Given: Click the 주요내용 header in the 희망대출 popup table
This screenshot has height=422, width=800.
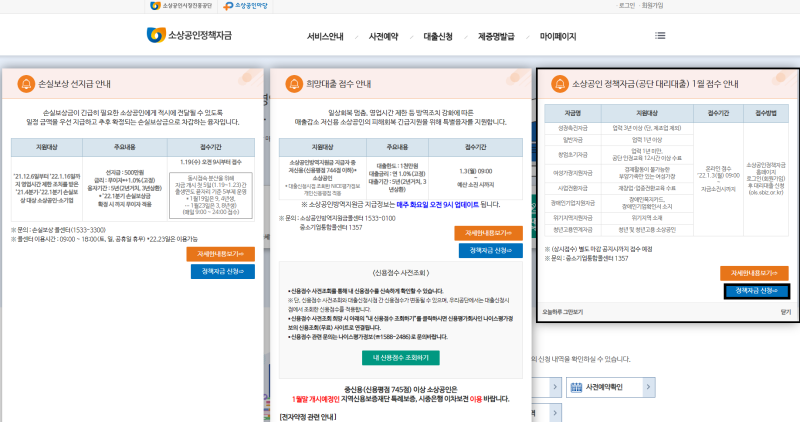Looking at the screenshot, I should (397, 147).
